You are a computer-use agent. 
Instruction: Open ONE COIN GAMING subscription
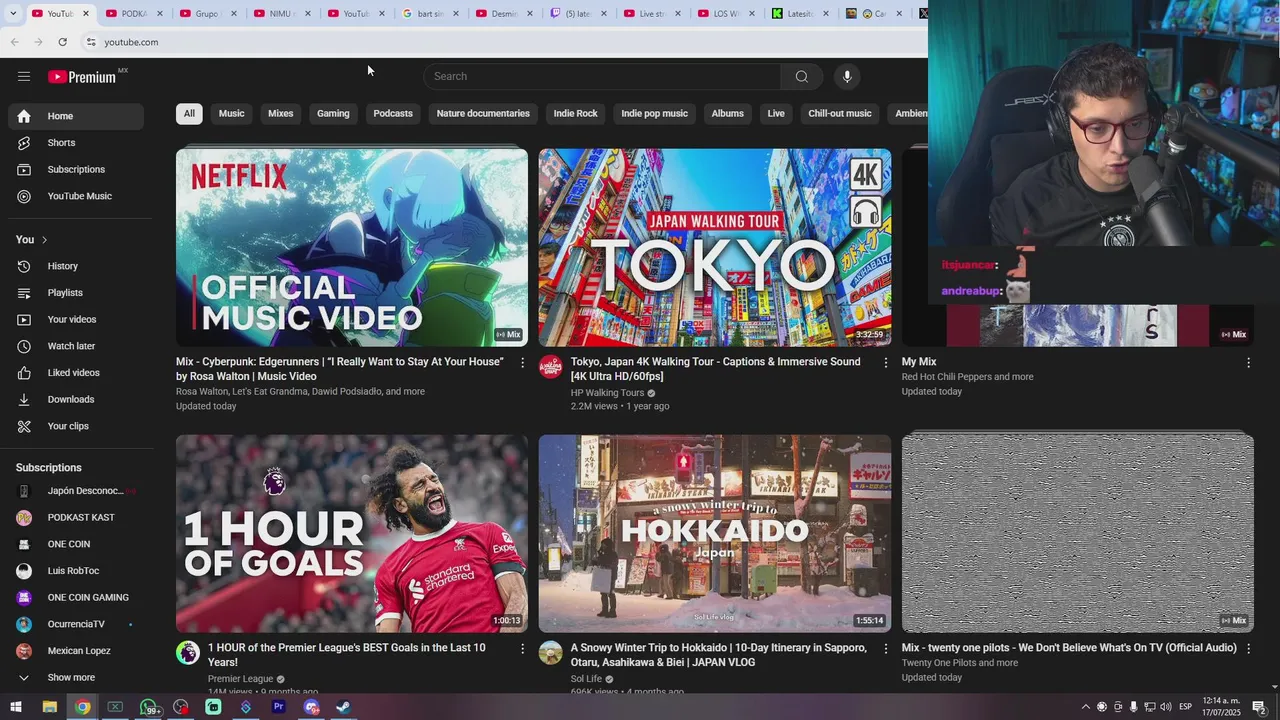tap(76, 598)
